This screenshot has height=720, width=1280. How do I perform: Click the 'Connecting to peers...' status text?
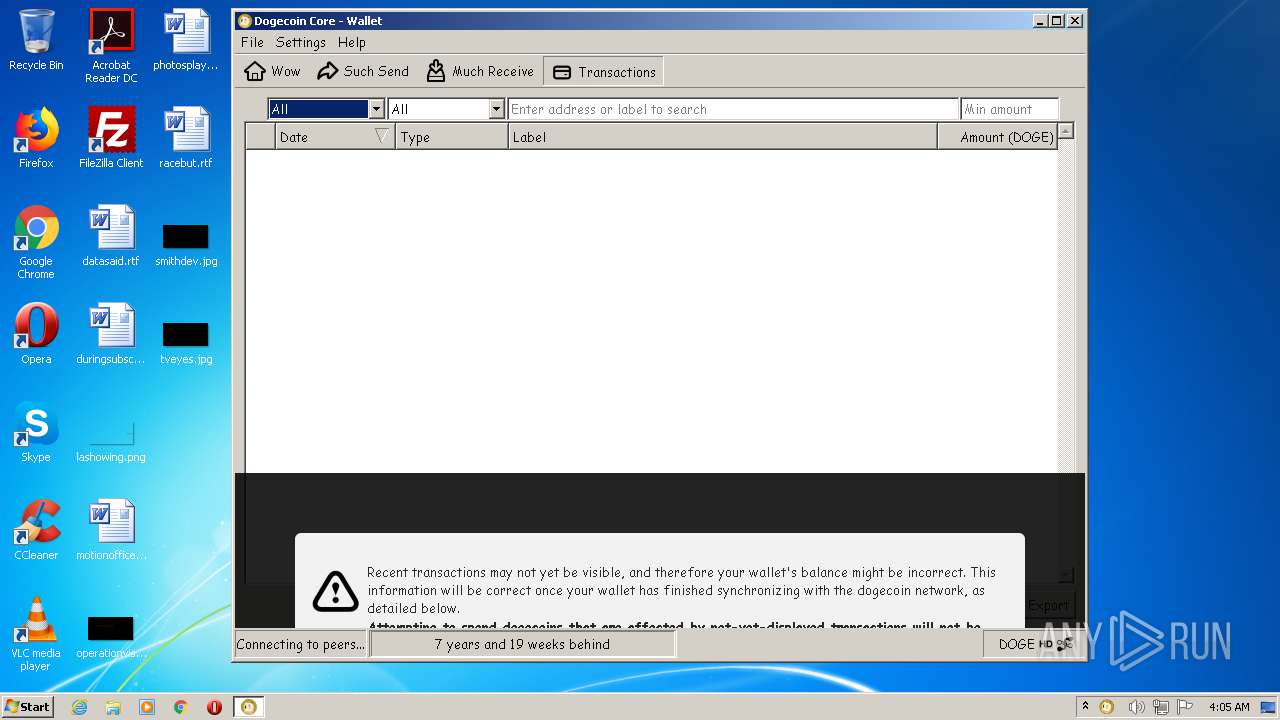coord(301,644)
